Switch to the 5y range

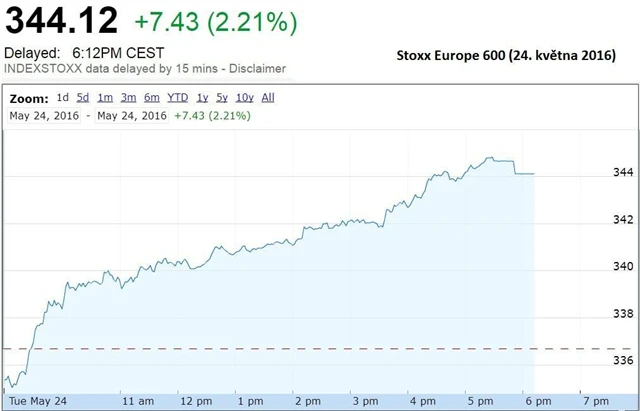(x=222, y=98)
